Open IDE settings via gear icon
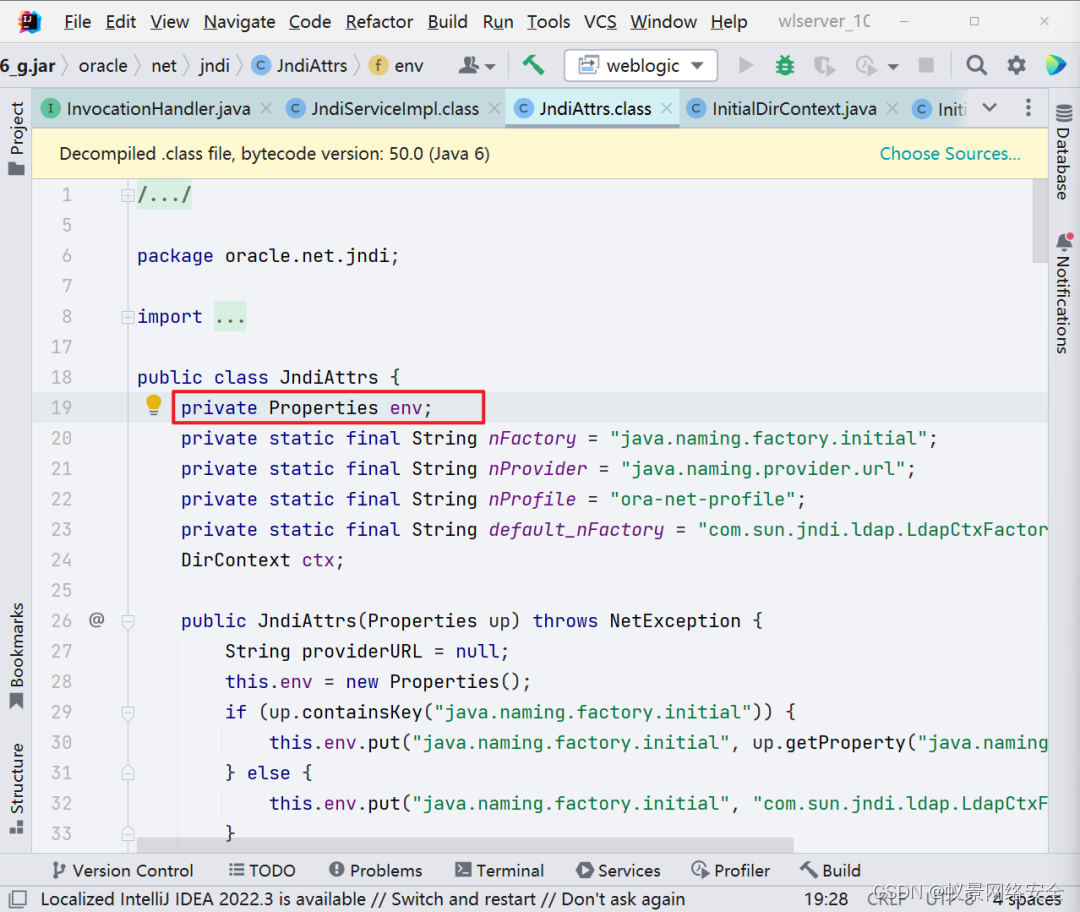This screenshot has height=912, width=1080. 1016,65
